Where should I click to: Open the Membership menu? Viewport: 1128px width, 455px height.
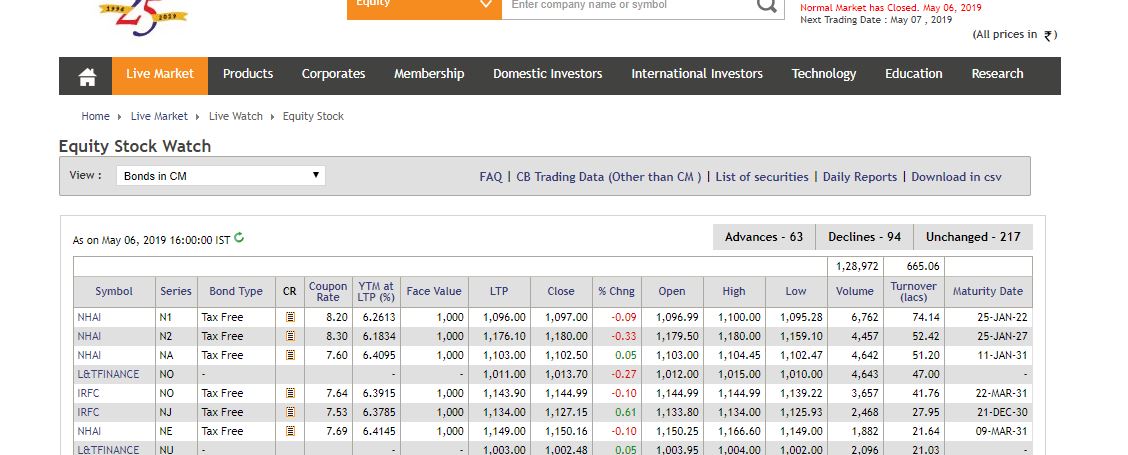tap(429, 73)
